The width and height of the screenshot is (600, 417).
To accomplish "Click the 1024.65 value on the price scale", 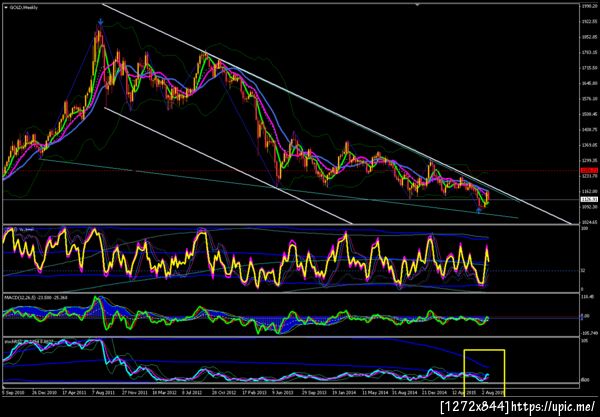I will click(x=589, y=222).
